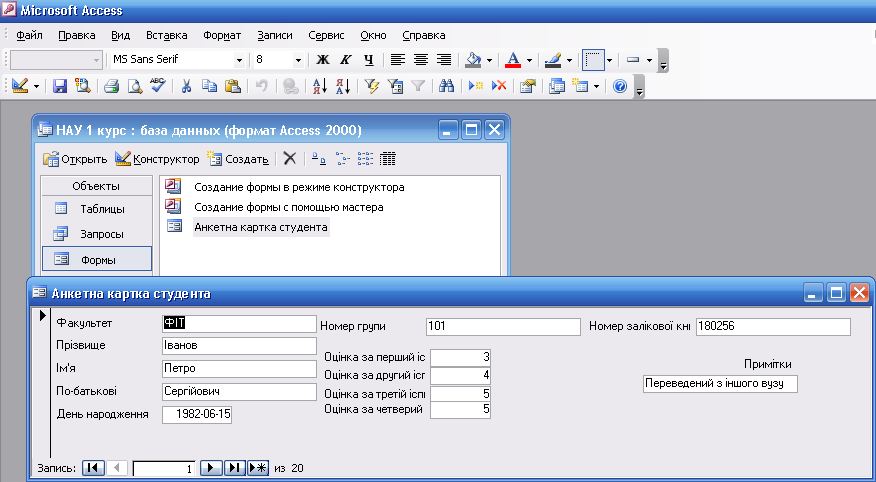Click the Save icon in the toolbar

point(59,86)
